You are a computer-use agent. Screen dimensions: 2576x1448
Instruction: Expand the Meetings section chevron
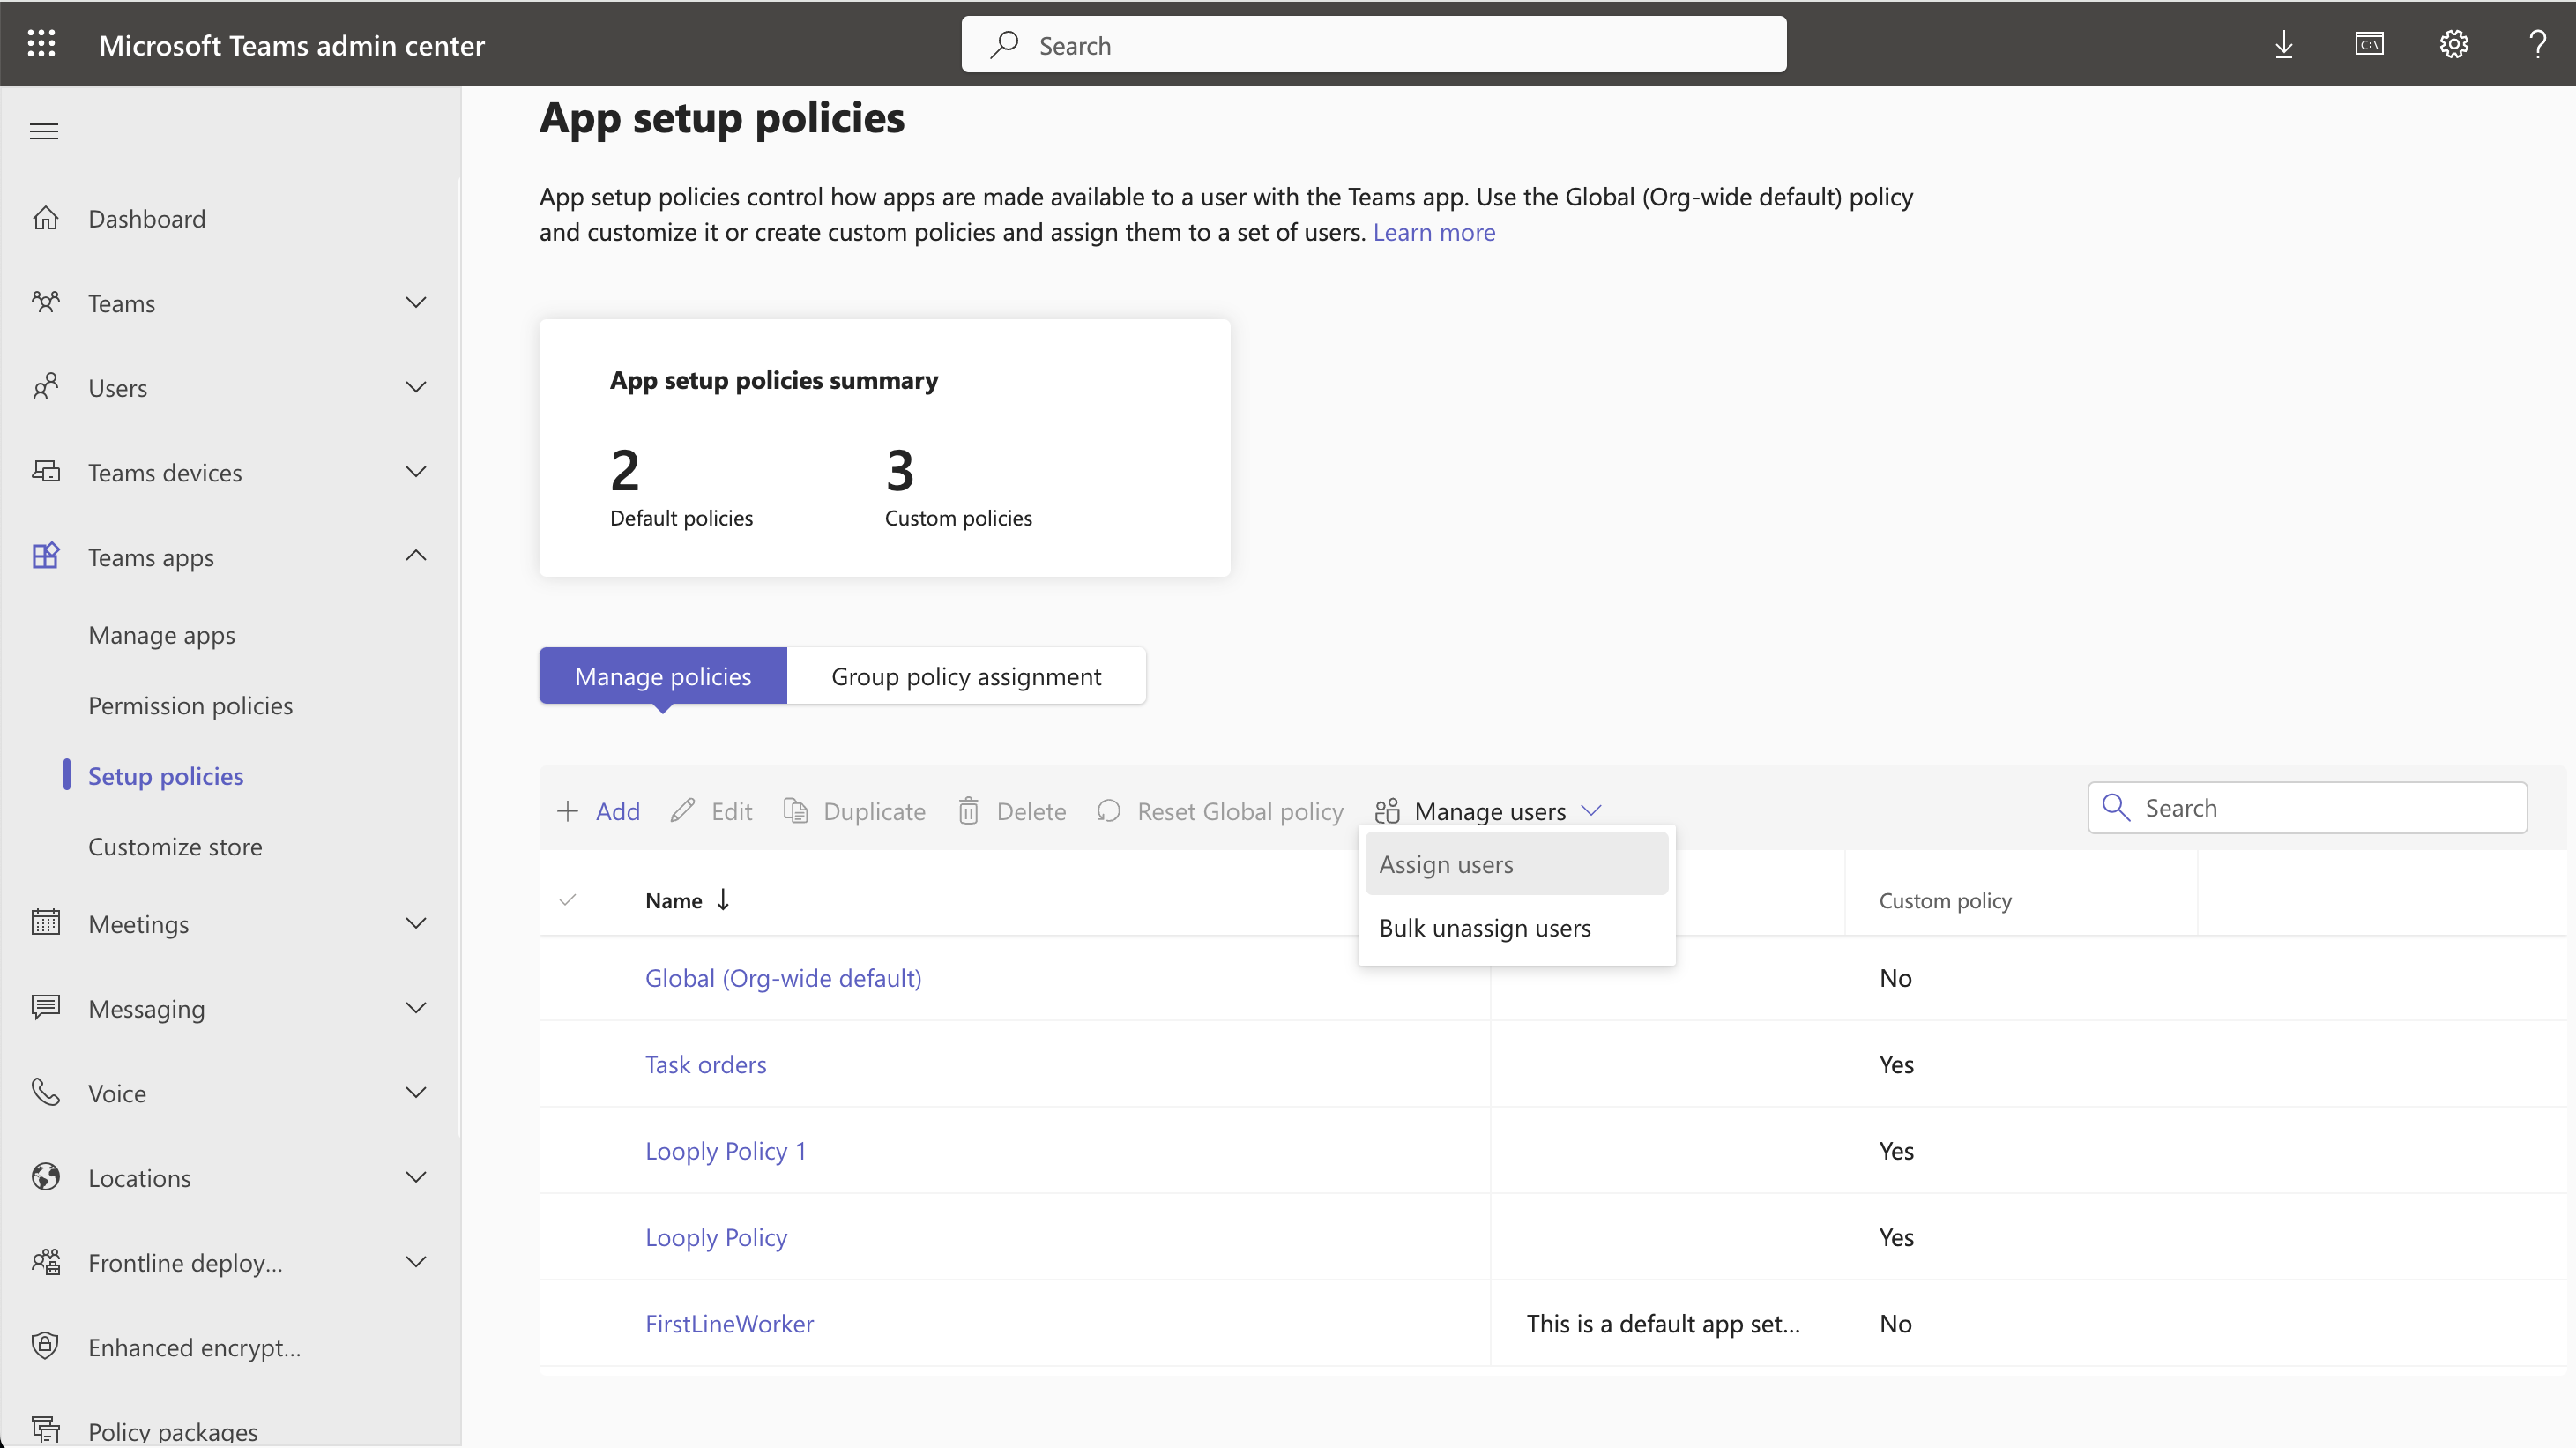pyautogui.click(x=416, y=923)
